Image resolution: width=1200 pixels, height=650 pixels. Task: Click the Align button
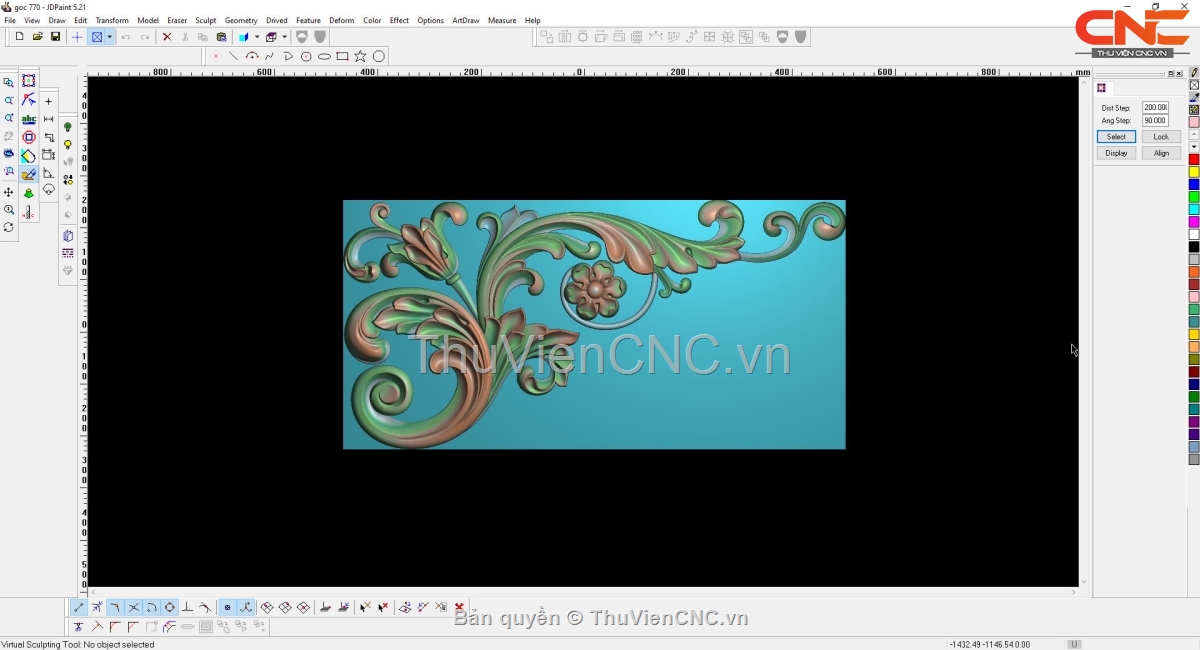[x=1160, y=153]
